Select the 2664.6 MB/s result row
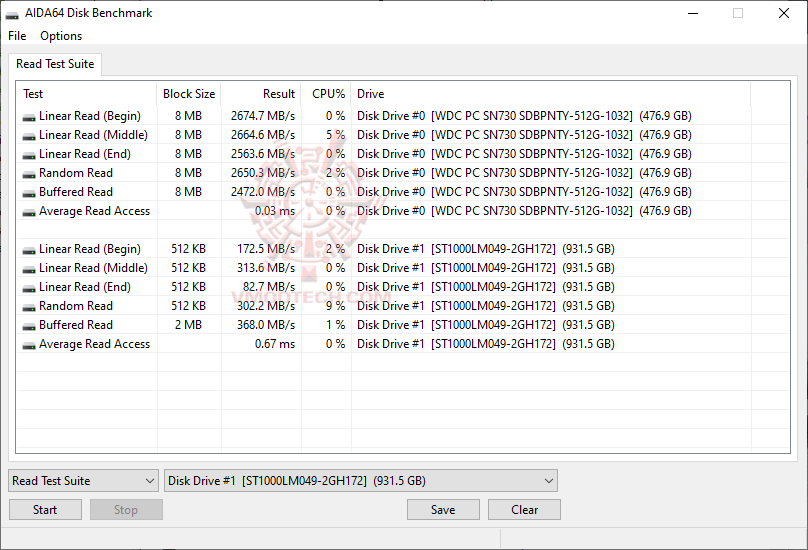808x550 pixels. pyautogui.click(x=402, y=135)
